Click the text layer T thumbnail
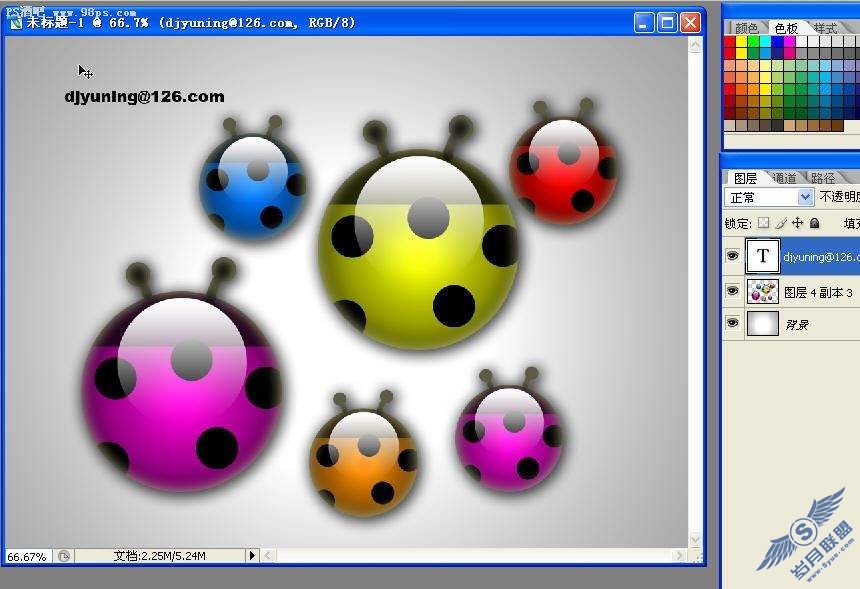Image resolution: width=860 pixels, height=589 pixels. click(x=762, y=256)
